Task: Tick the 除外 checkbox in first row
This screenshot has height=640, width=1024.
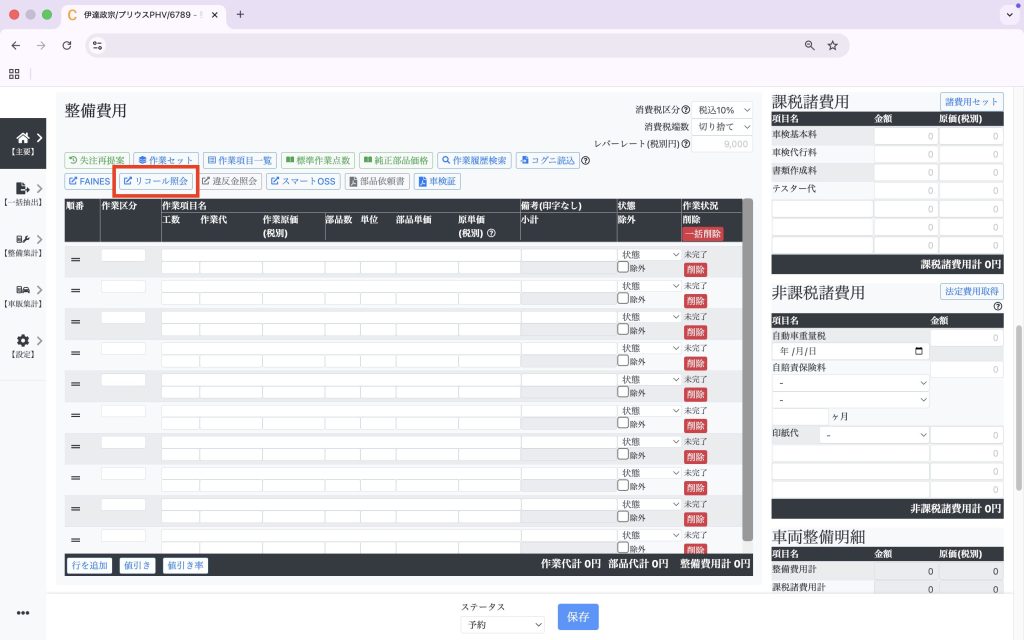Action: tap(623, 268)
